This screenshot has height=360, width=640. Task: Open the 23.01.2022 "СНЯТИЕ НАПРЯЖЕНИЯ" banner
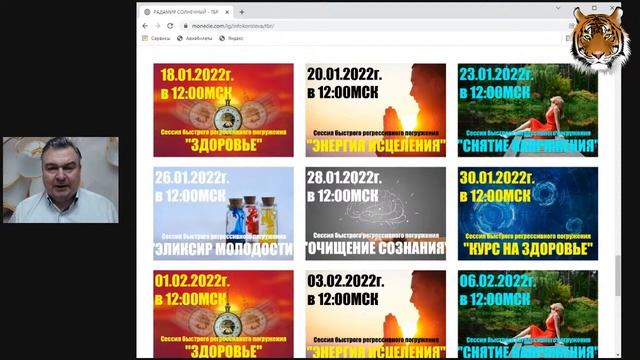(x=528, y=110)
